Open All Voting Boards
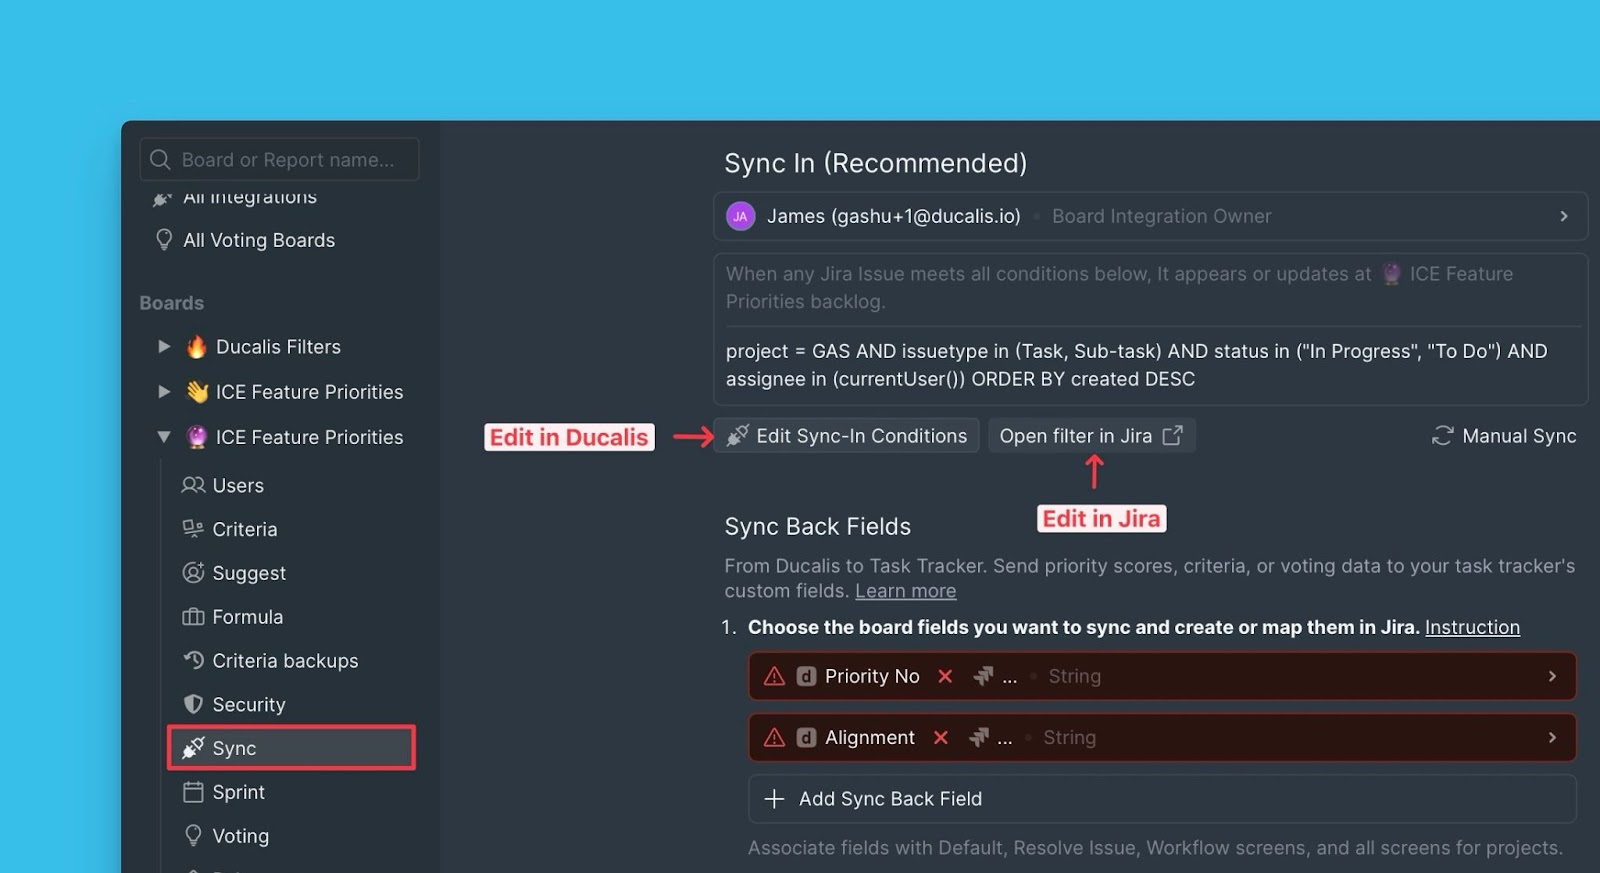 click(x=258, y=240)
